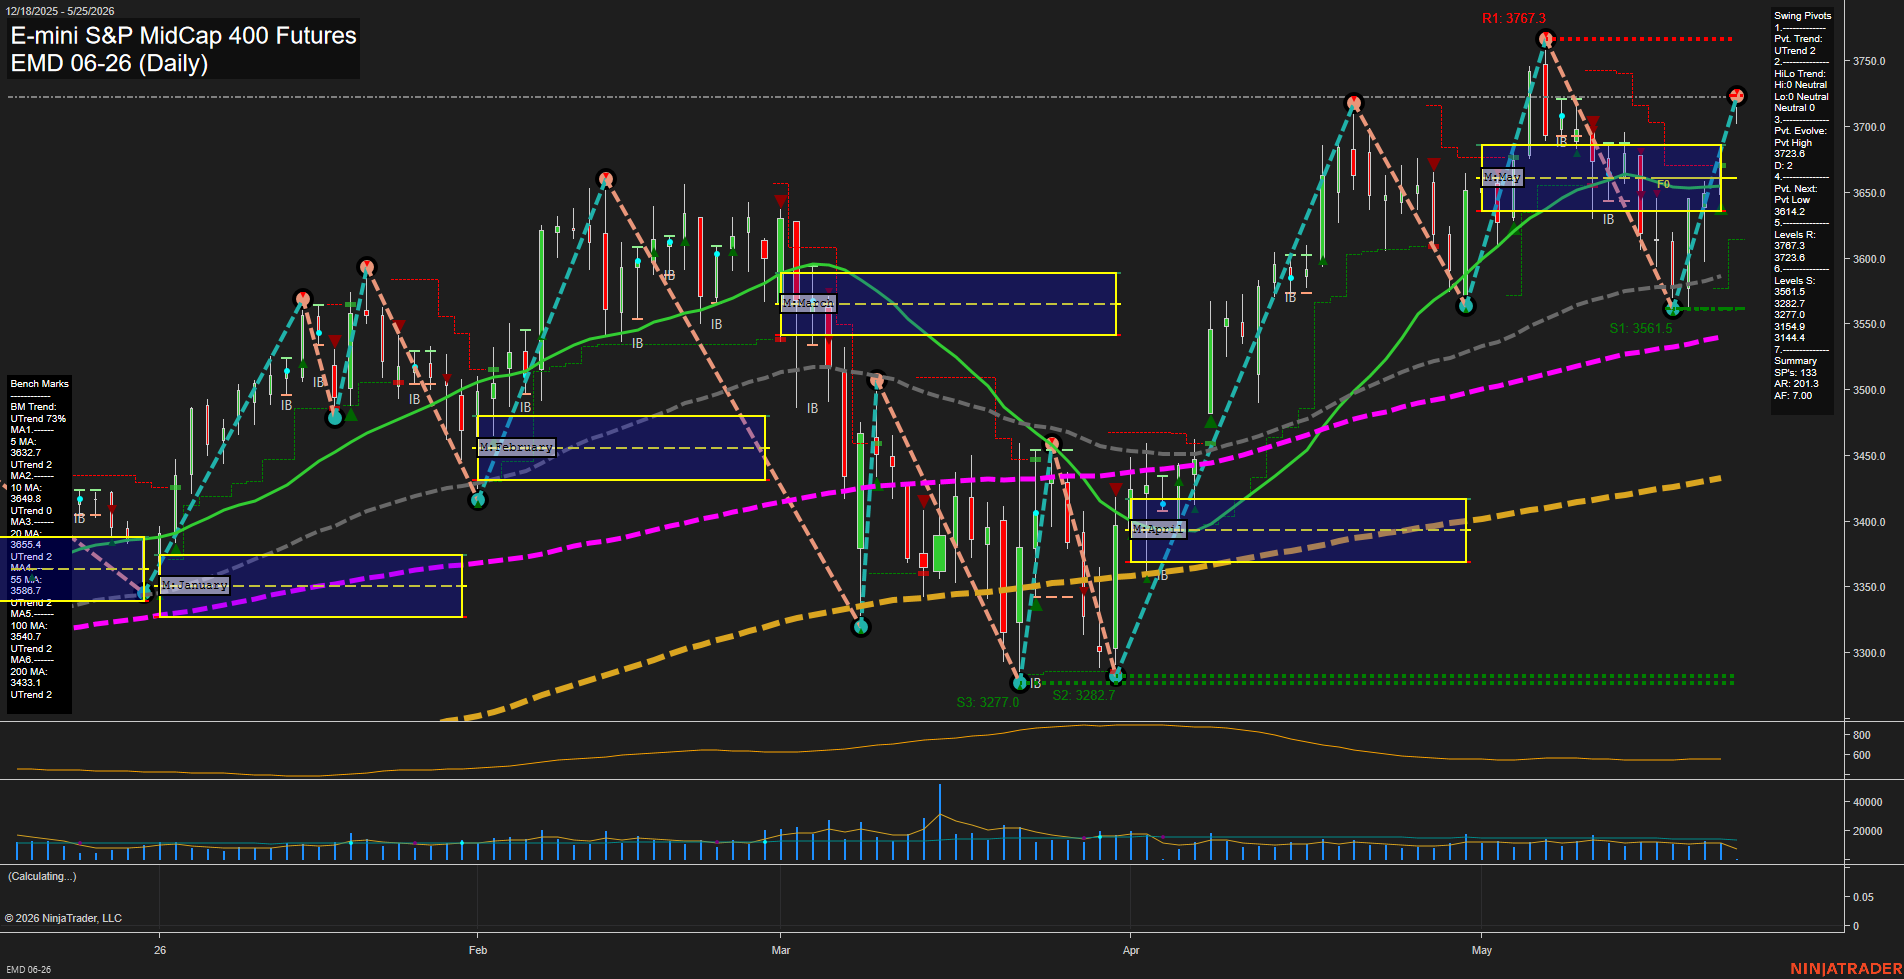Click the May label on the time axis
The height and width of the screenshot is (979, 1904).
1482,950
